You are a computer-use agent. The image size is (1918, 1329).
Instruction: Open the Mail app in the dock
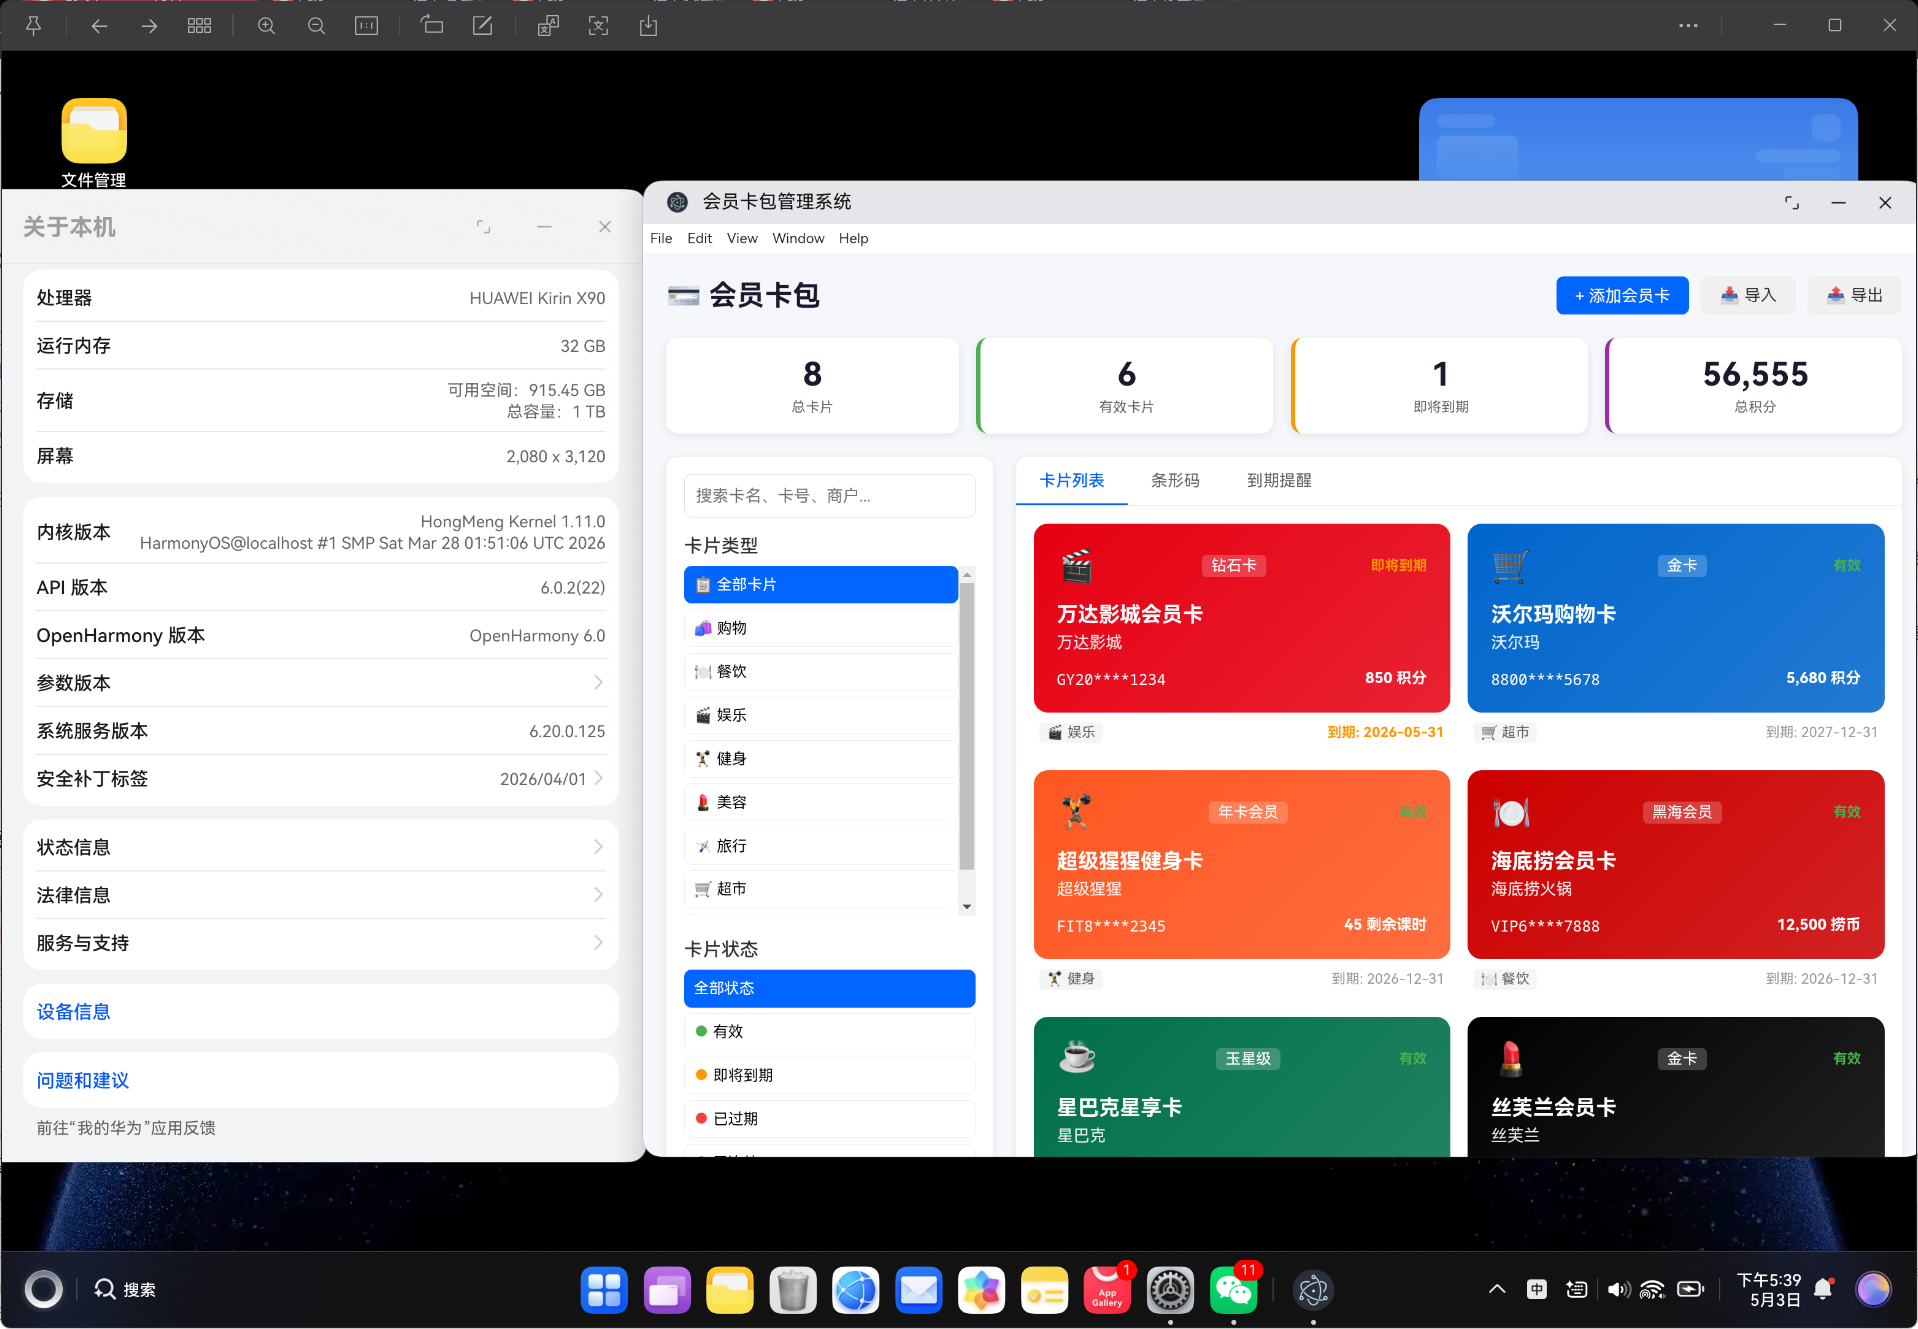919,1290
